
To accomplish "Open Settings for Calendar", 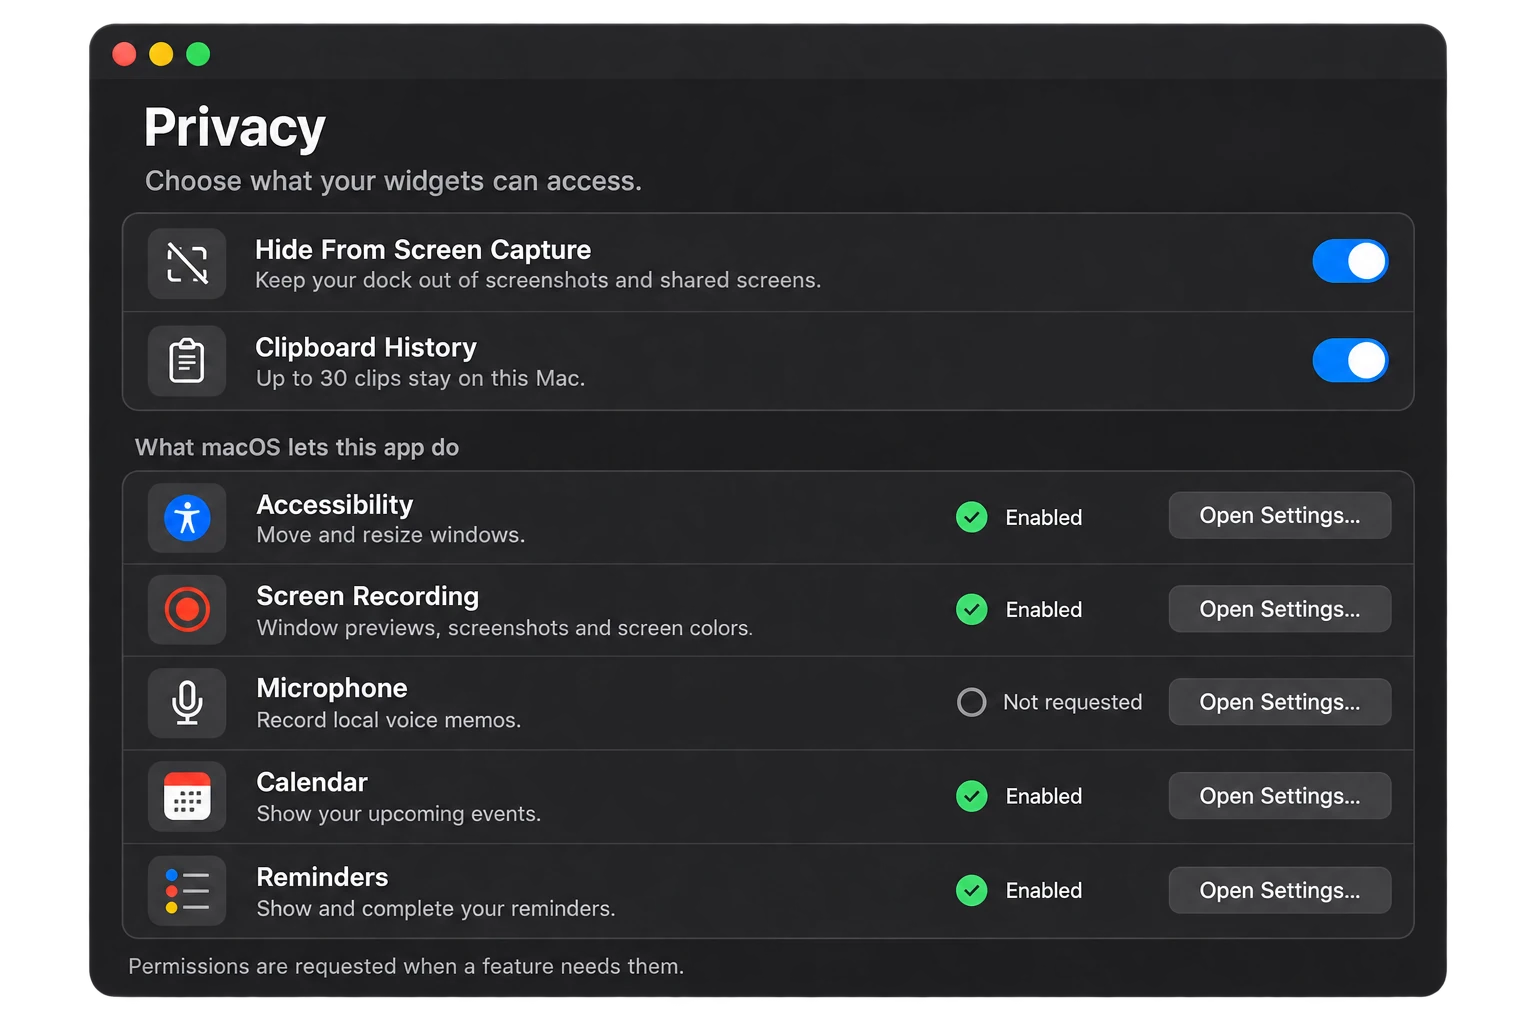I will (1280, 796).
